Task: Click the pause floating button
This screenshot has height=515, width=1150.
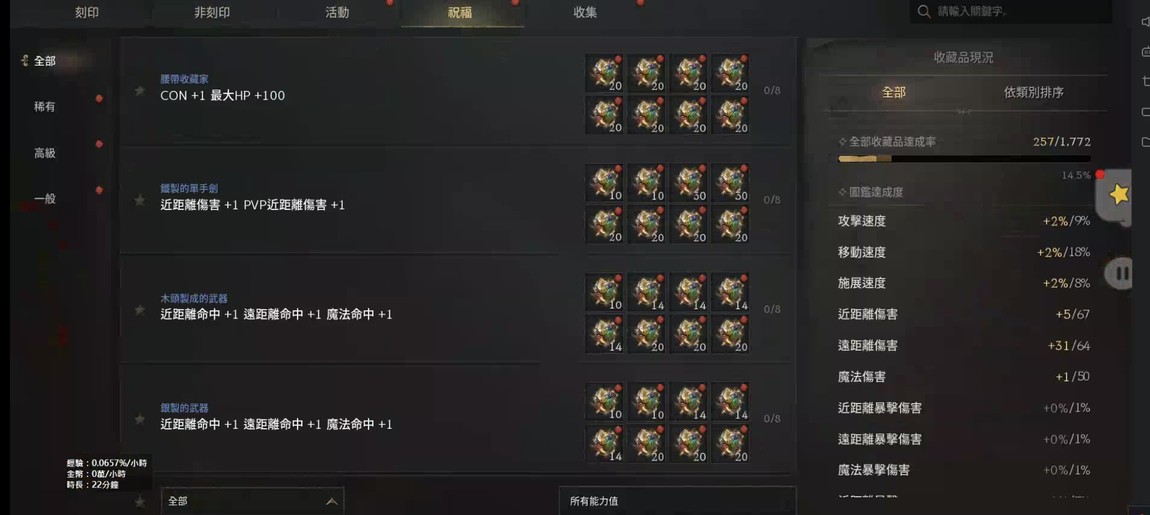Action: 1122,274
